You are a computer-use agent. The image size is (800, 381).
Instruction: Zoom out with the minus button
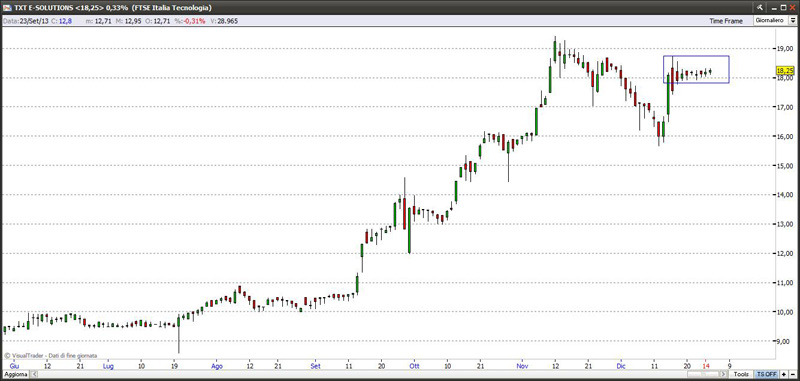point(792,374)
